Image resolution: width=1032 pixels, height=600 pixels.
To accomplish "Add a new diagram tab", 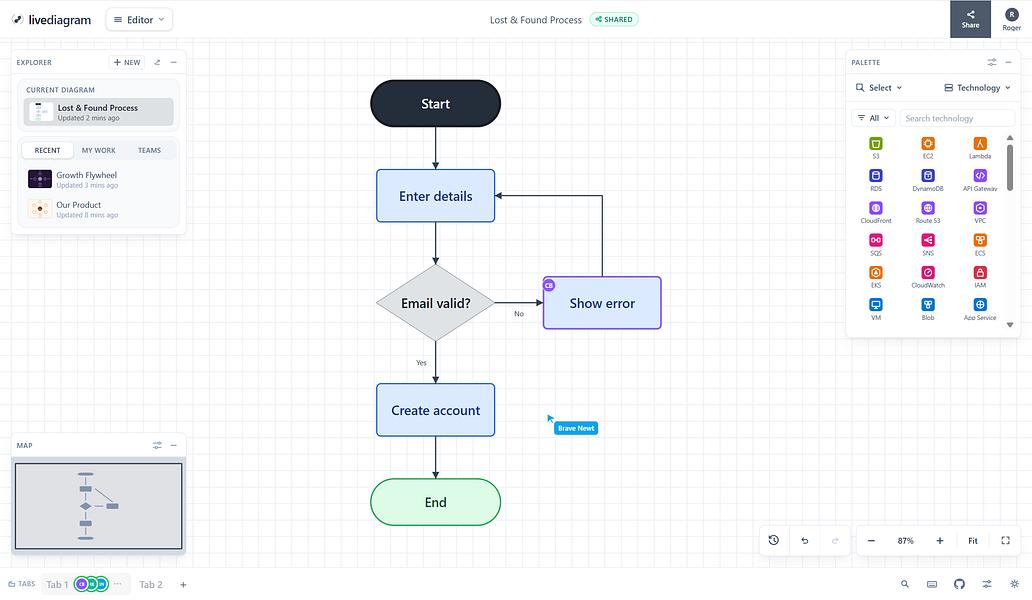I will point(183,584).
